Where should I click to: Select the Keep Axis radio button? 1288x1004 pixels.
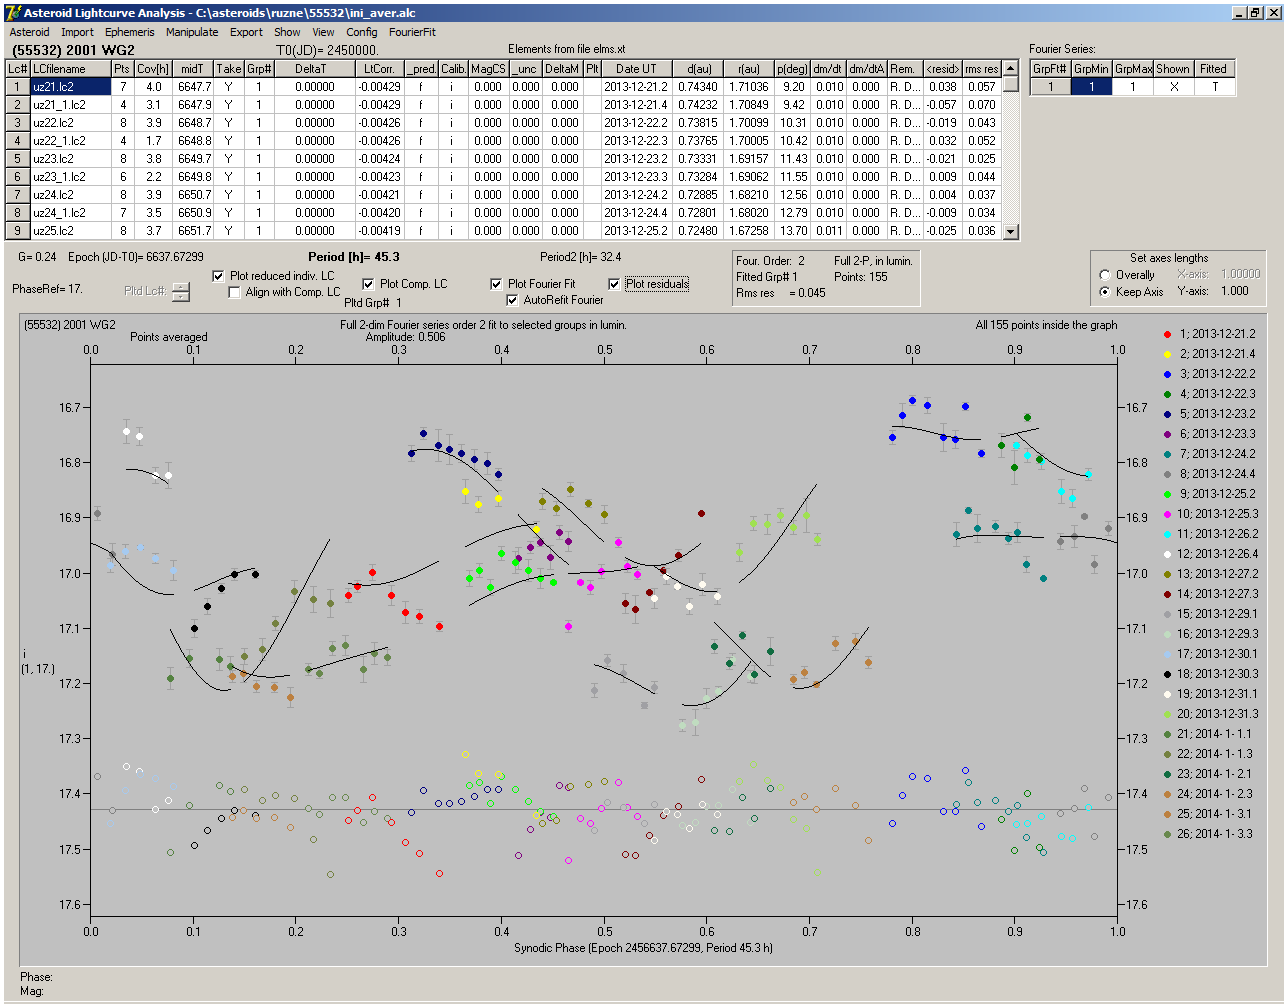pyautogui.click(x=1105, y=292)
